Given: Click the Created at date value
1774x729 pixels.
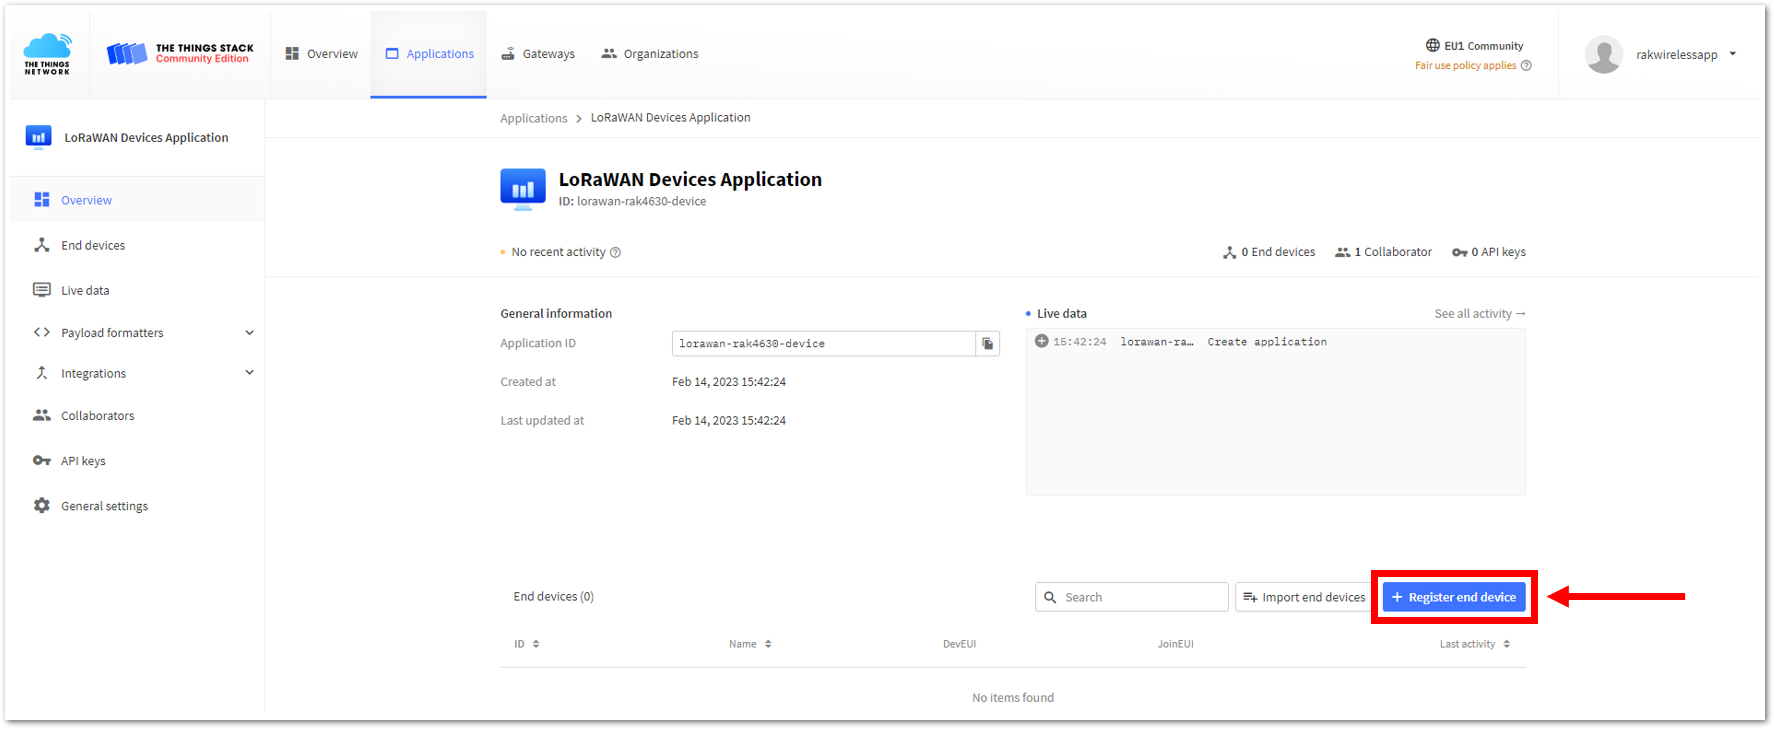Looking at the screenshot, I should click(729, 382).
